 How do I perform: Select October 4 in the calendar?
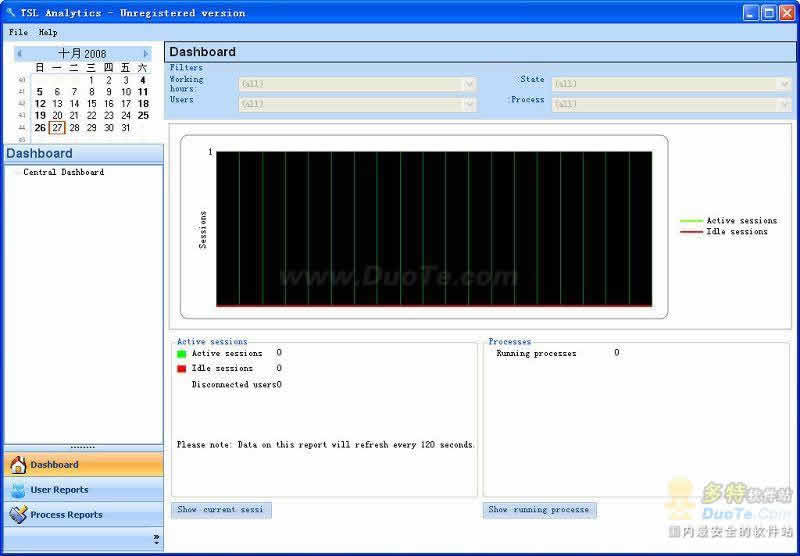point(143,80)
